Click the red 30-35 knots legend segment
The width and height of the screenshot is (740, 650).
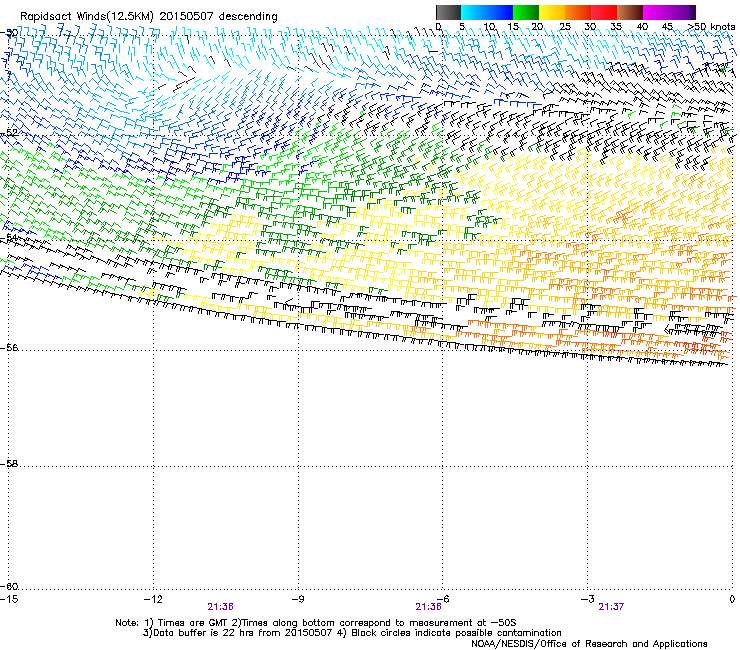pos(604,12)
